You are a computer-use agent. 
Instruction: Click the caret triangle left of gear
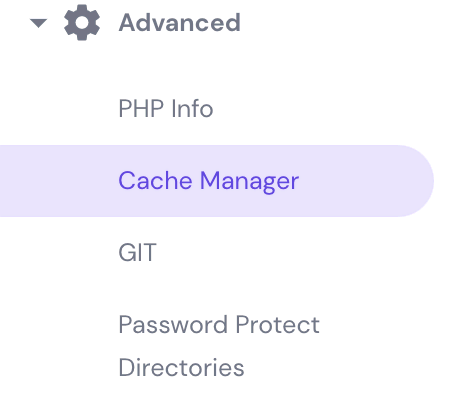pyautogui.click(x=38, y=23)
